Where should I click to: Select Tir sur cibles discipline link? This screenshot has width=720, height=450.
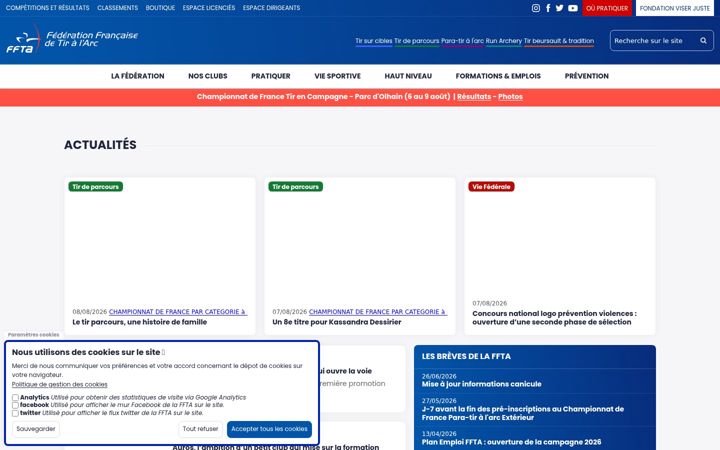(373, 41)
